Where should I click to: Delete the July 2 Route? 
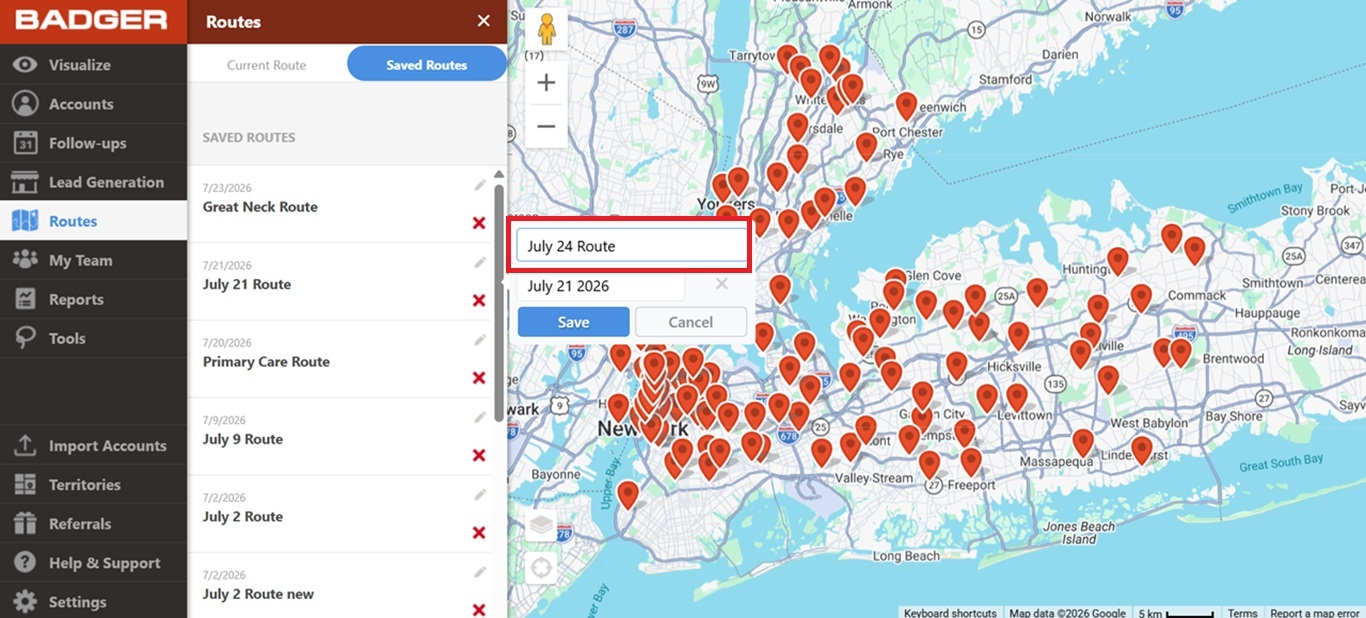click(479, 532)
